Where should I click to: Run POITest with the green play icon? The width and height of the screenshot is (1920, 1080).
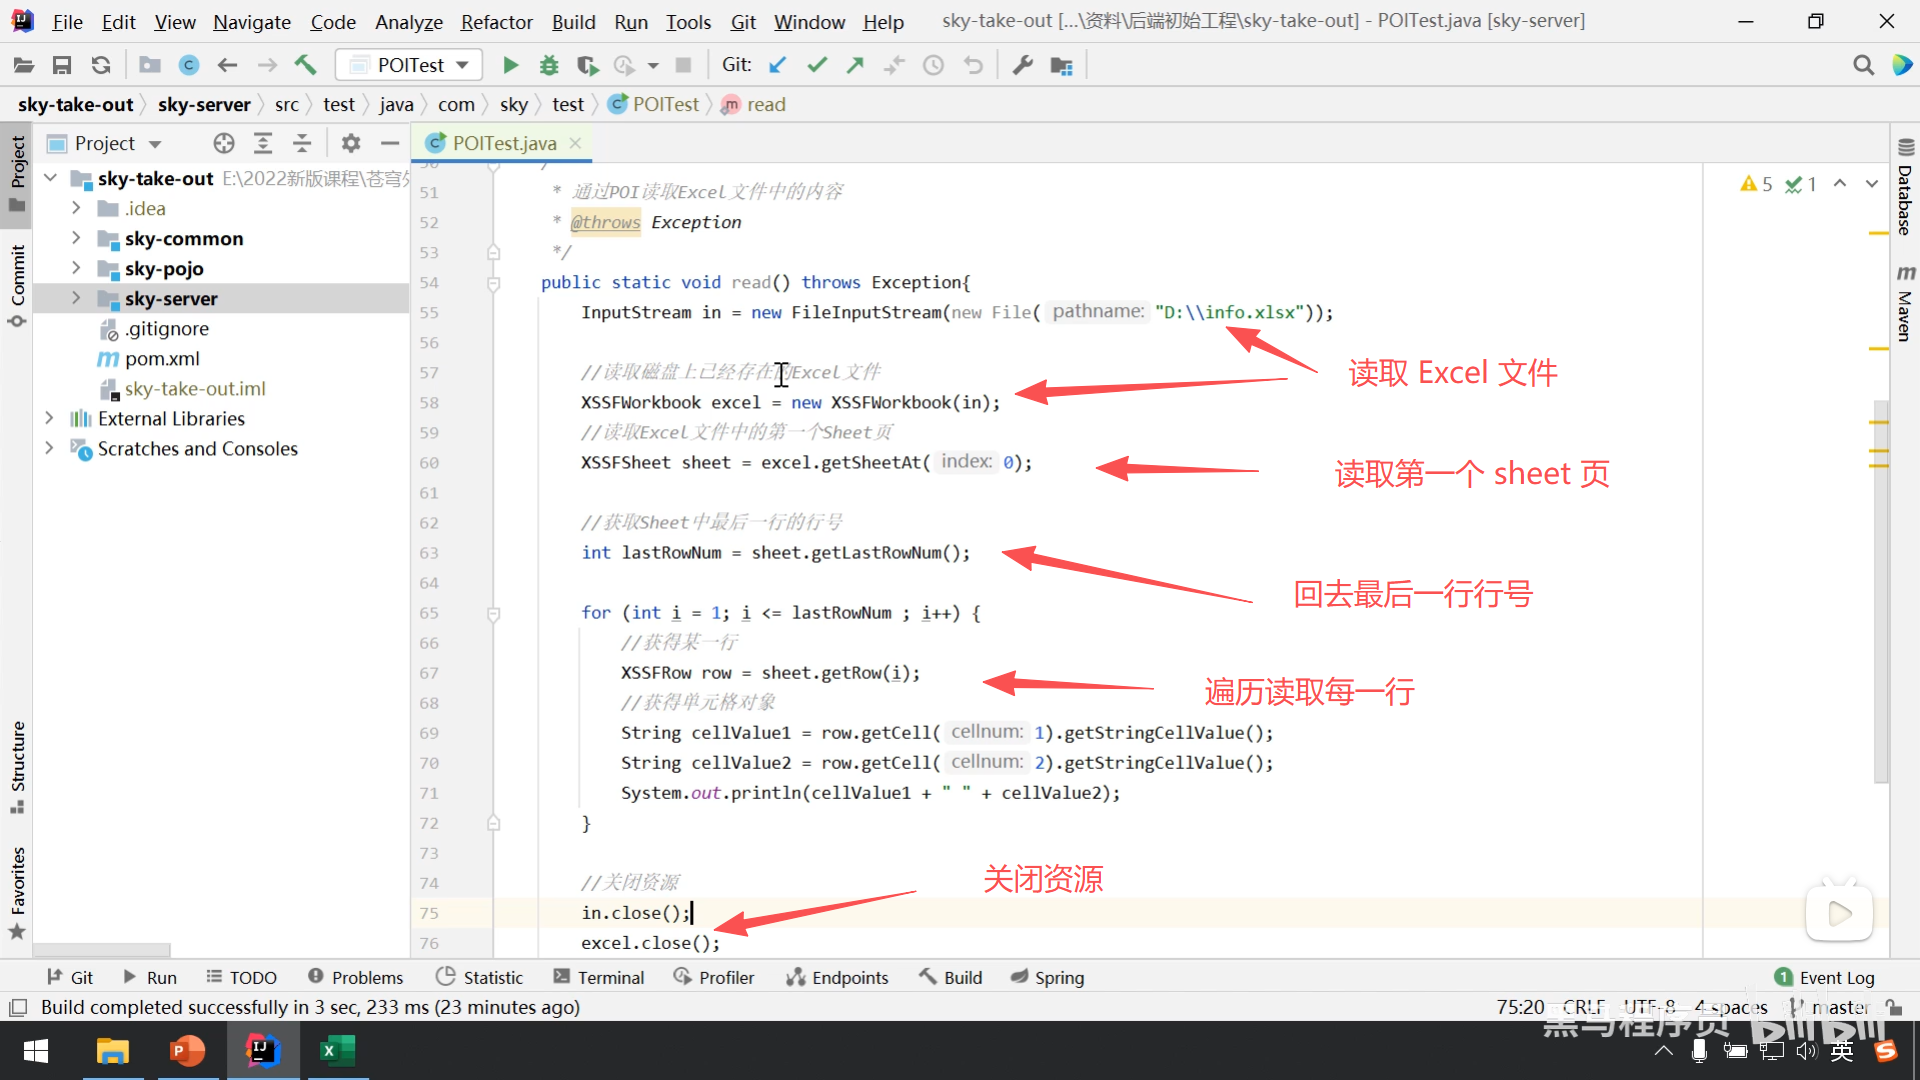click(510, 65)
